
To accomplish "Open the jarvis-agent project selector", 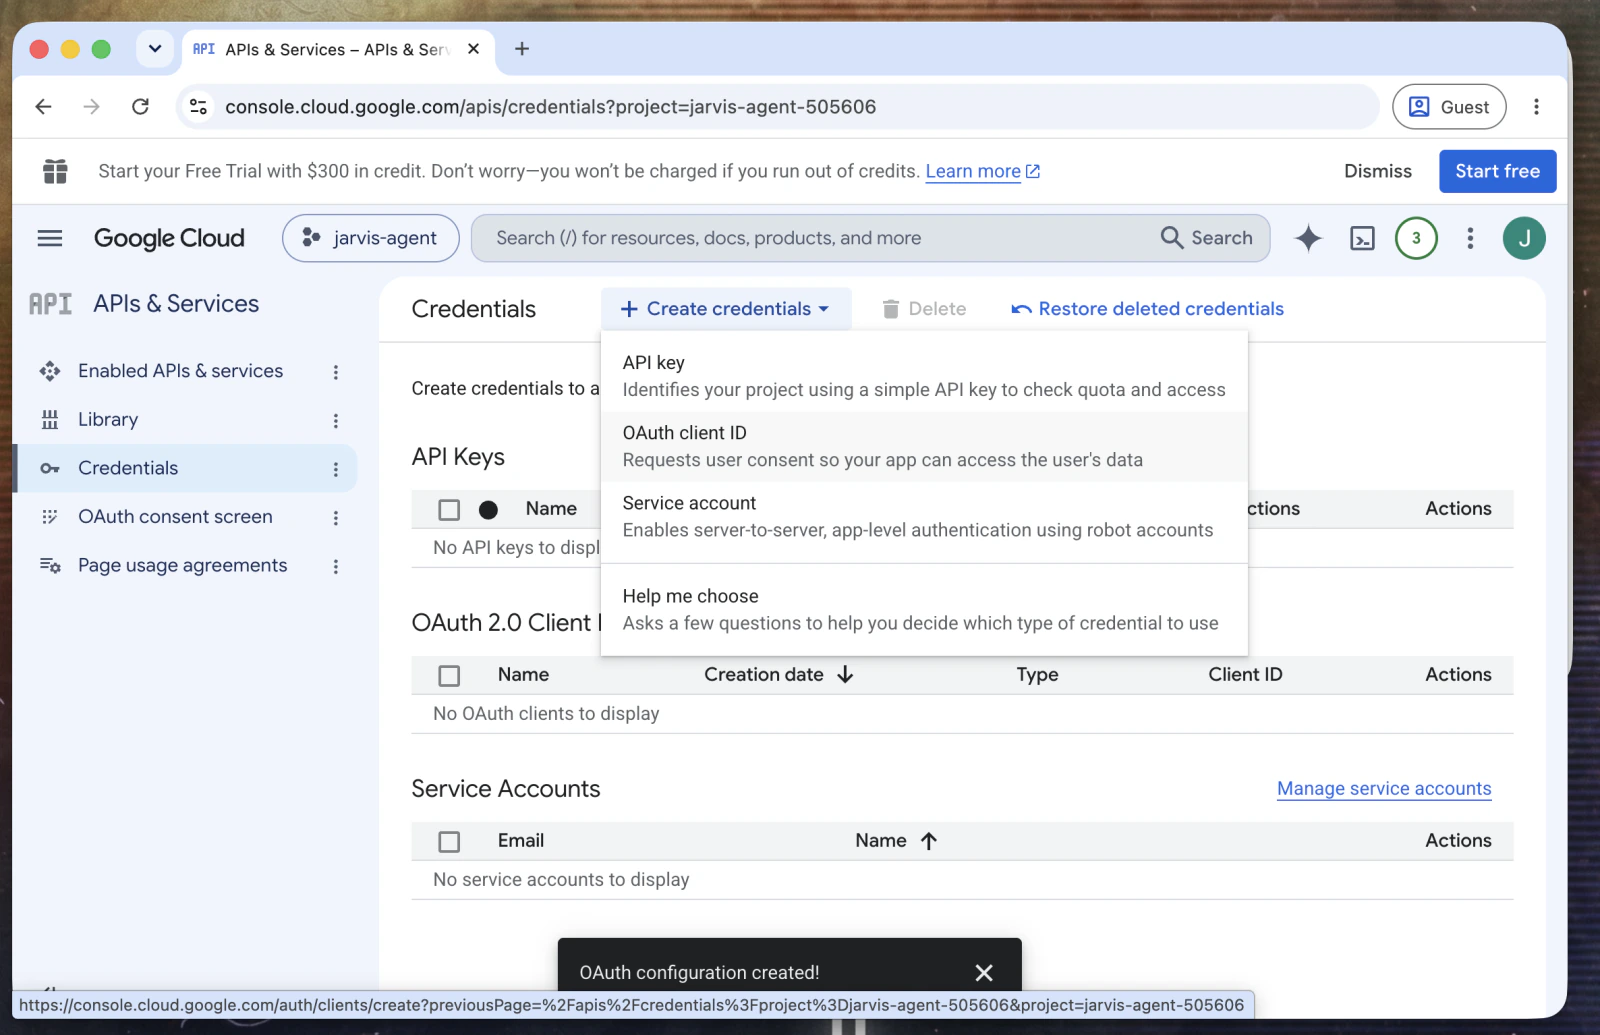I will pyautogui.click(x=371, y=238).
